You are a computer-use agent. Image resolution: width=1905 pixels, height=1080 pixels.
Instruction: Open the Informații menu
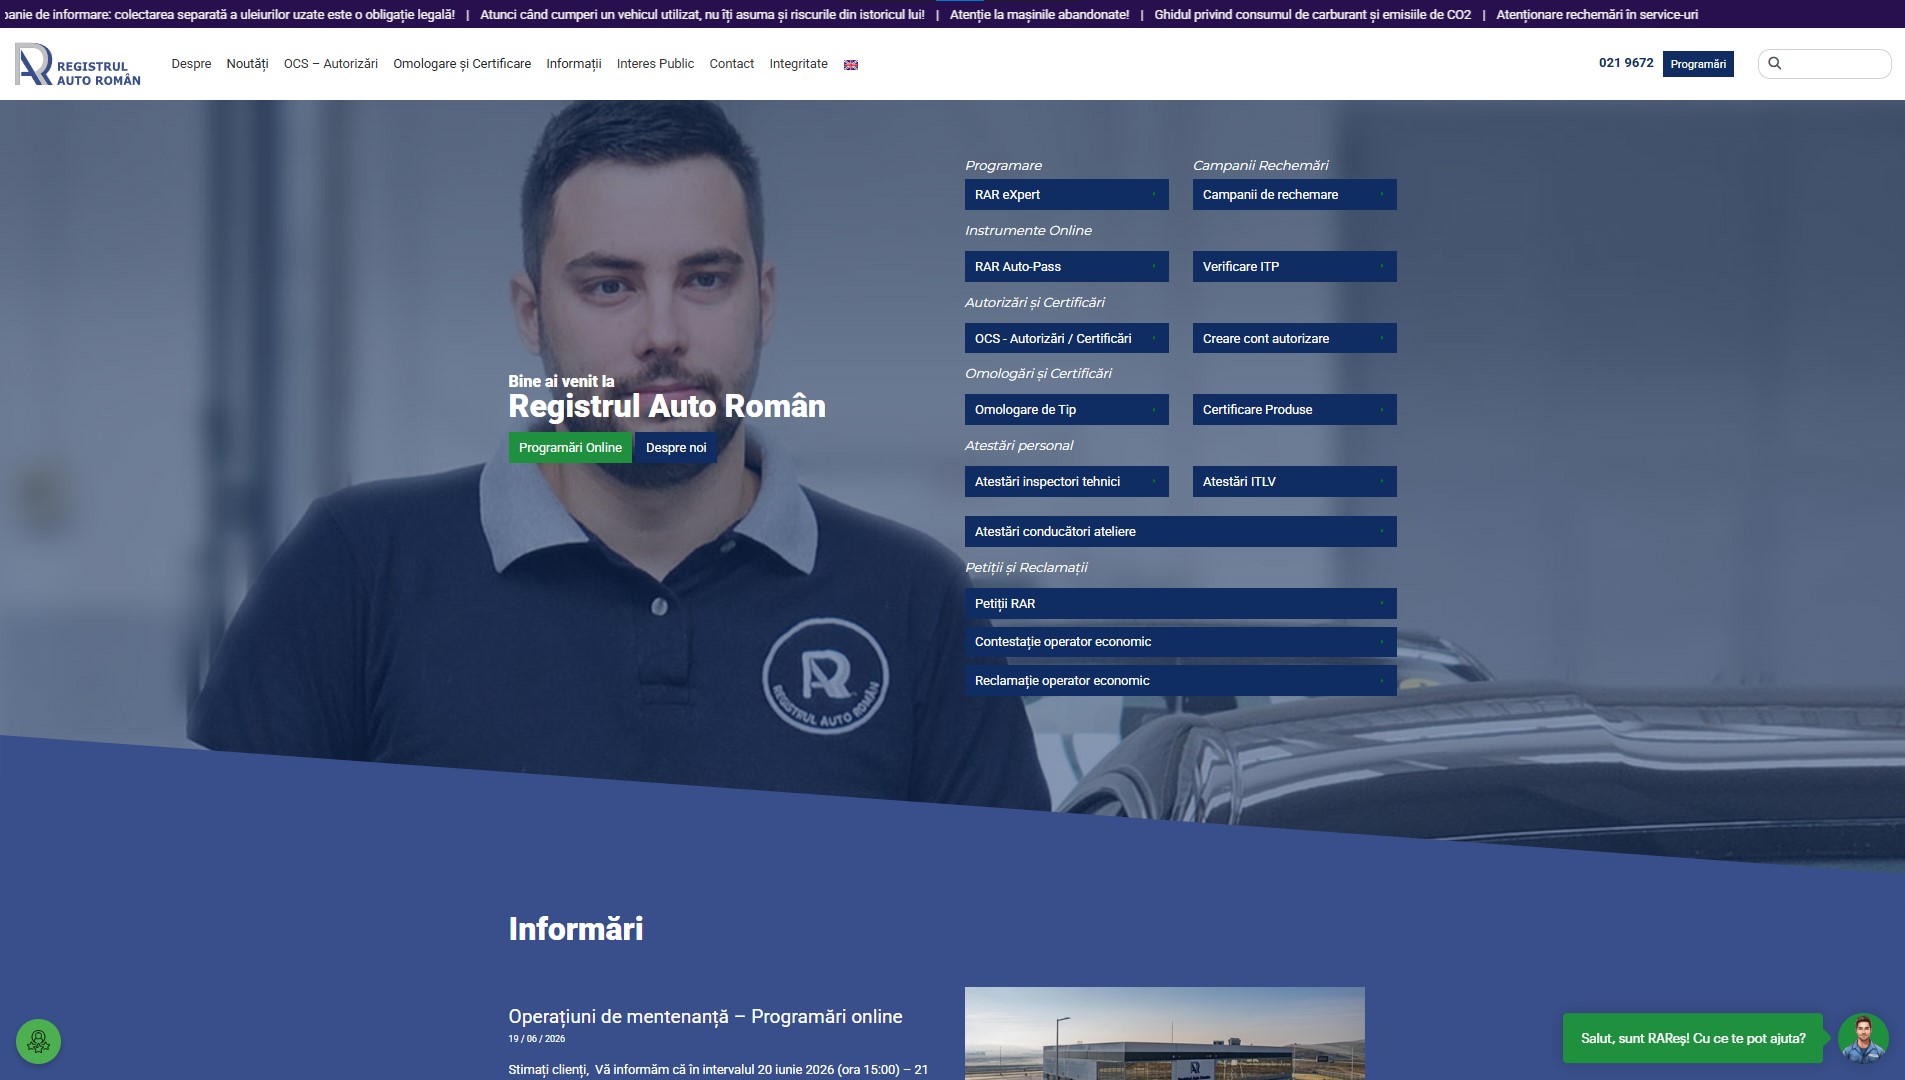click(574, 64)
